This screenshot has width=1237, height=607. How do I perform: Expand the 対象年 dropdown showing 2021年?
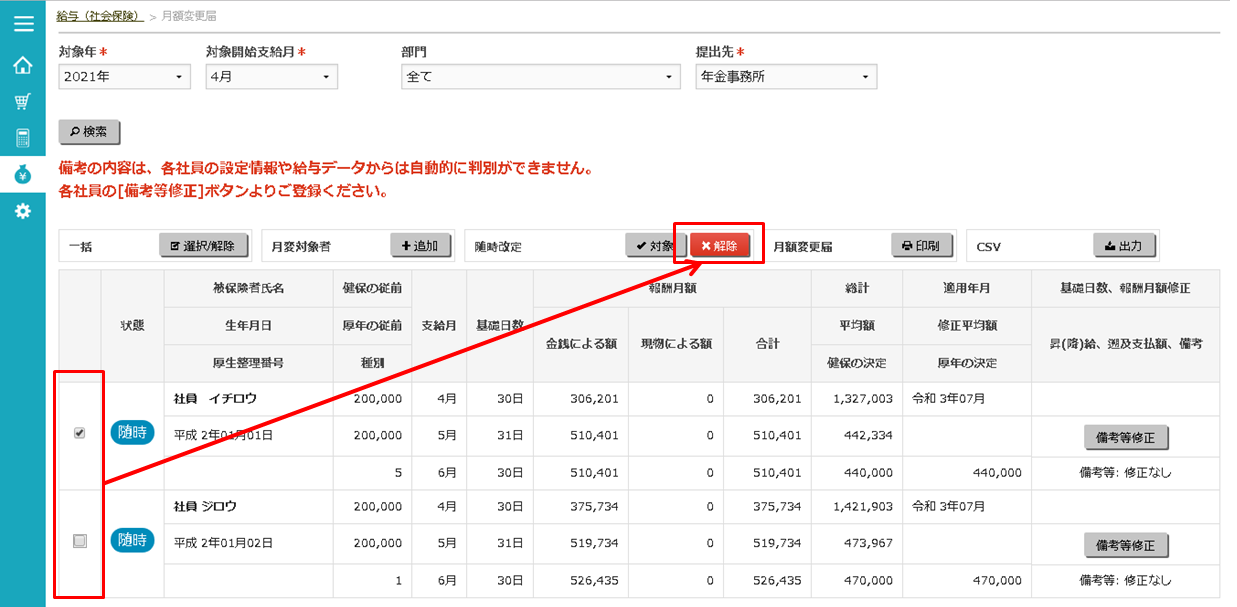click(x=125, y=77)
